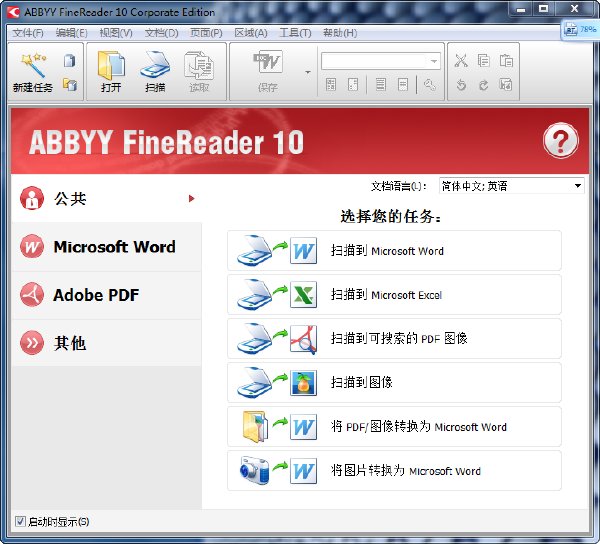Click the open document icon below new document
Screen dimensions: 600x544
[69, 84]
